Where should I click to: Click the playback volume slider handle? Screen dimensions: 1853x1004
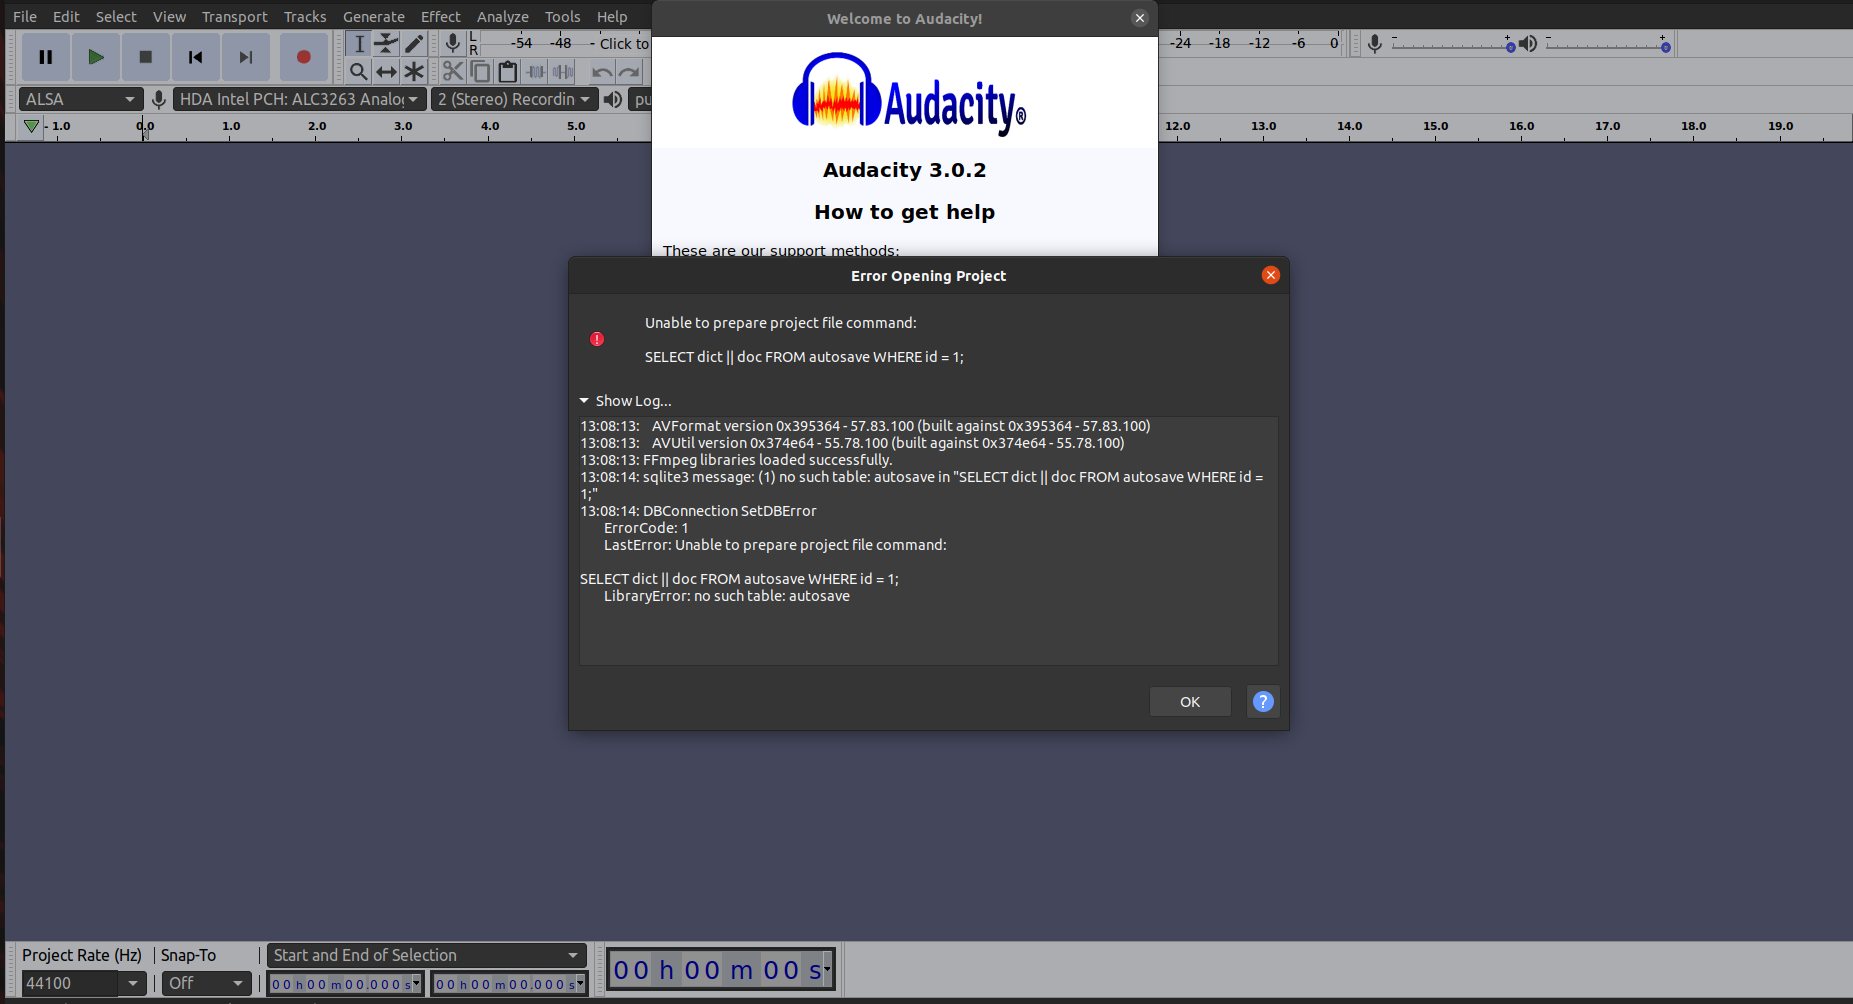1665,46
